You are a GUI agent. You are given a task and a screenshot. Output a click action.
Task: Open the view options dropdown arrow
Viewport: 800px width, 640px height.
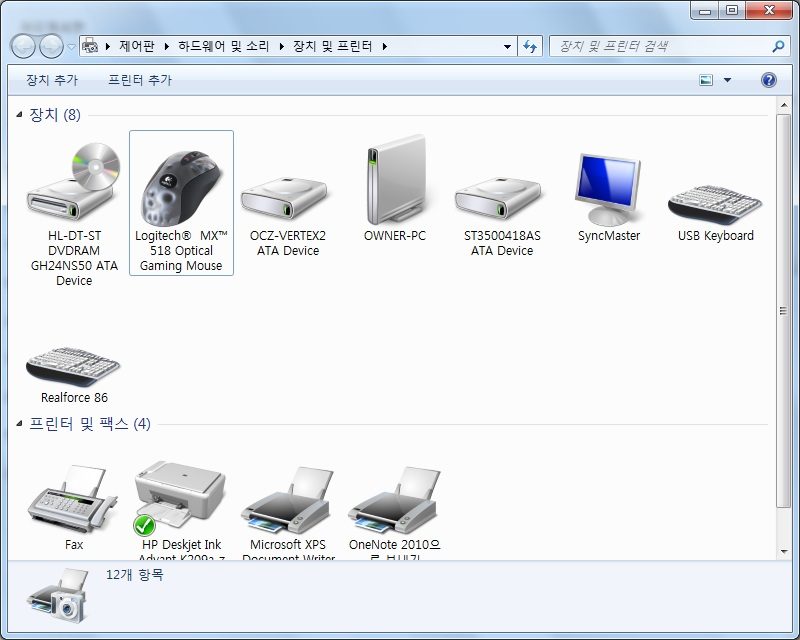coord(728,80)
